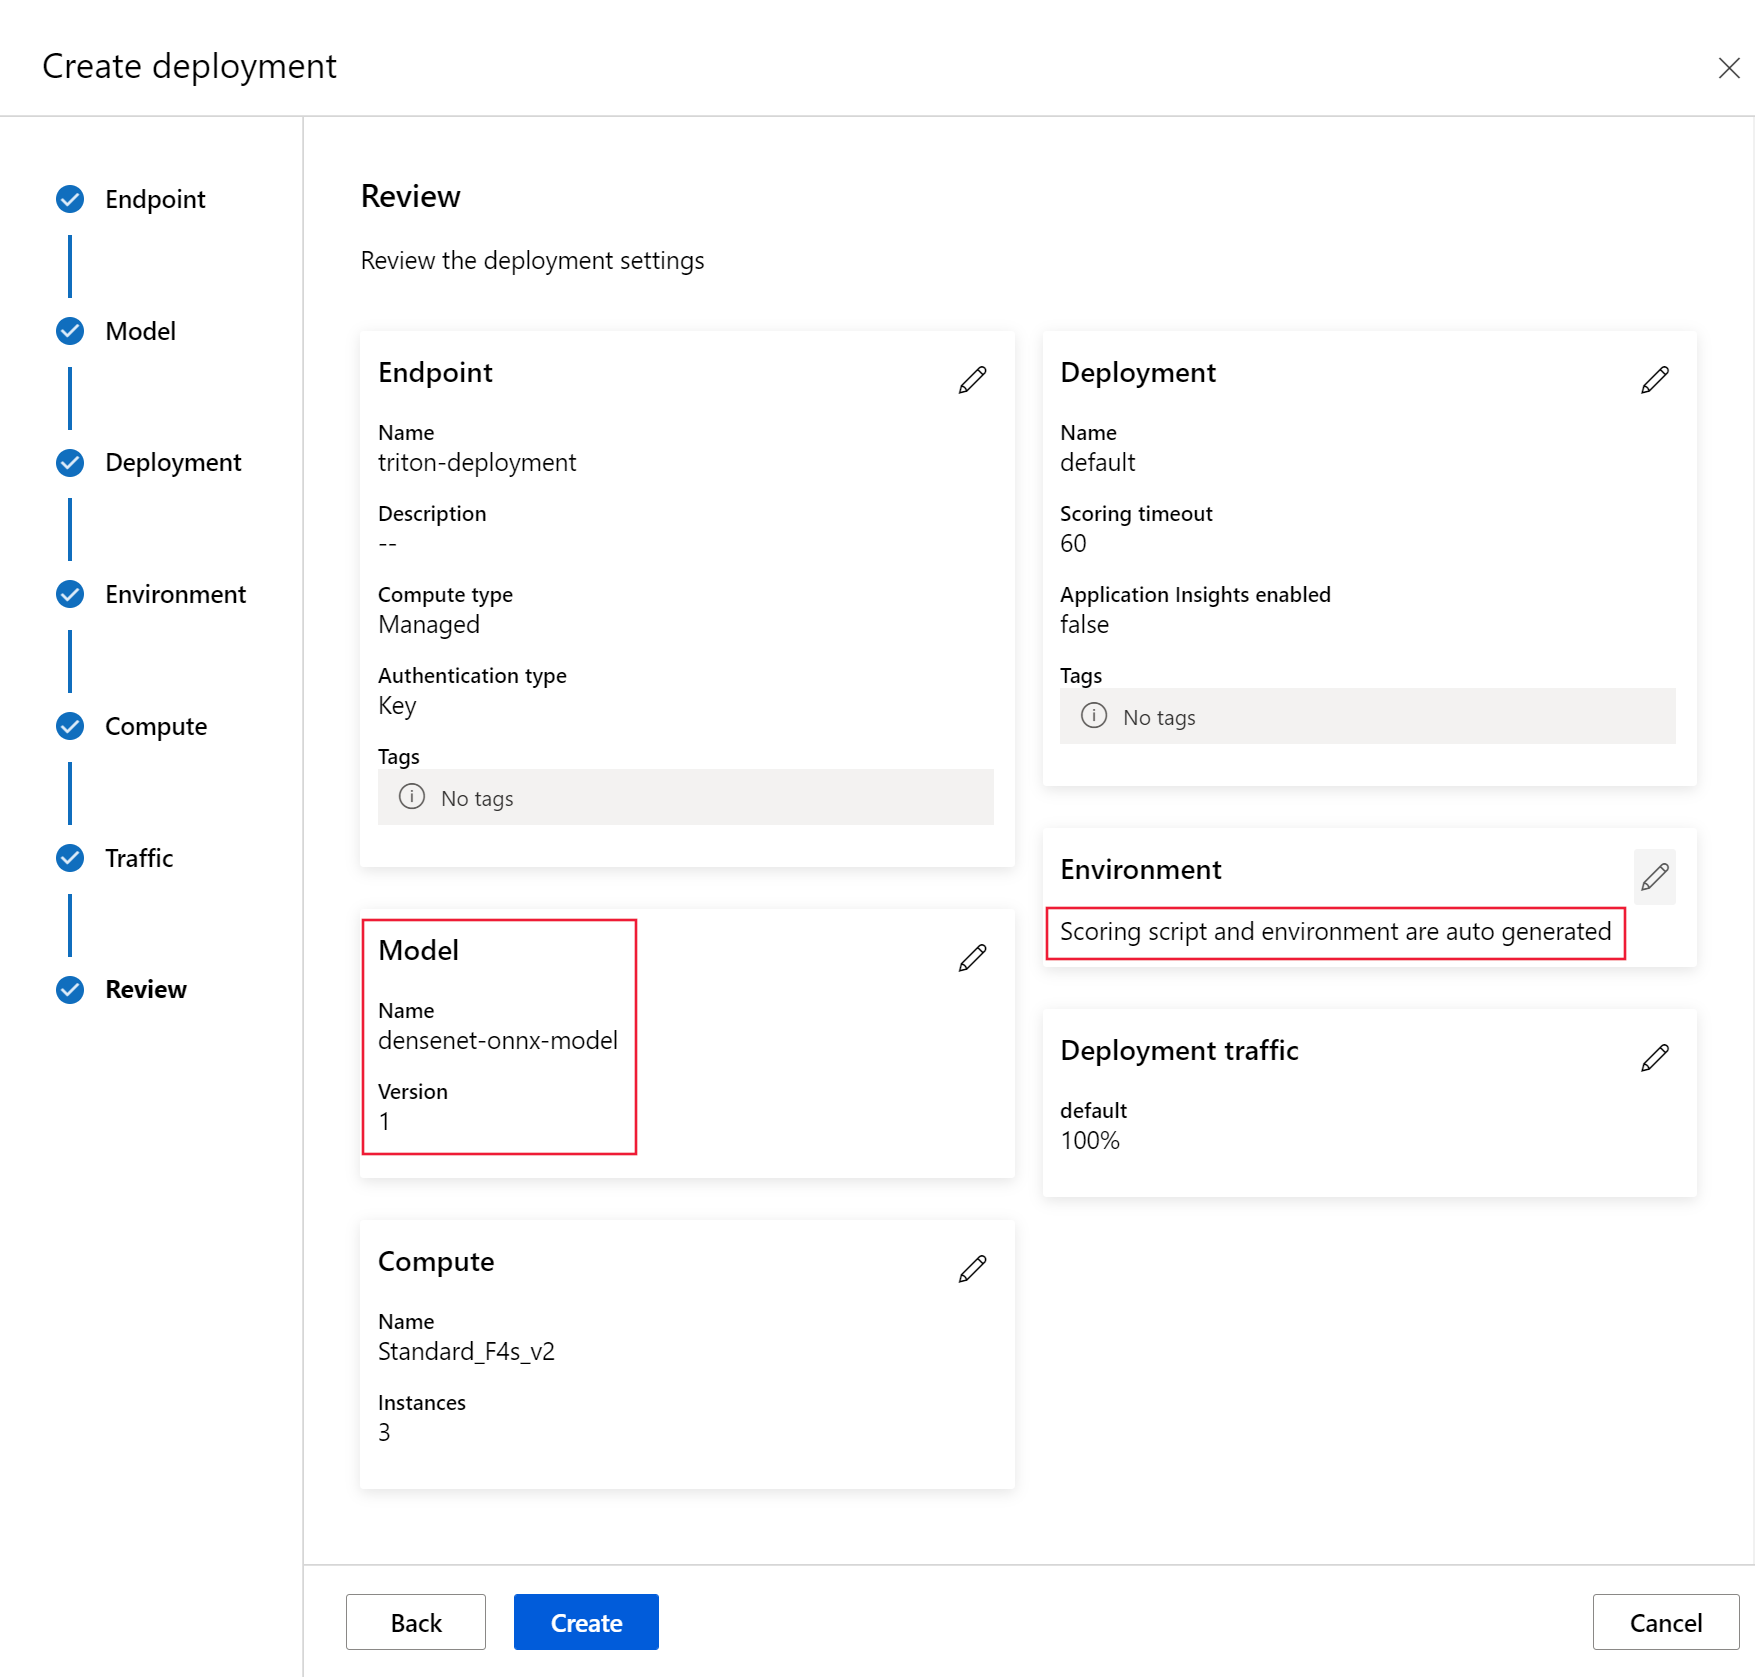
Task: Click info icon in Deployment tags
Action: coord(1094,716)
